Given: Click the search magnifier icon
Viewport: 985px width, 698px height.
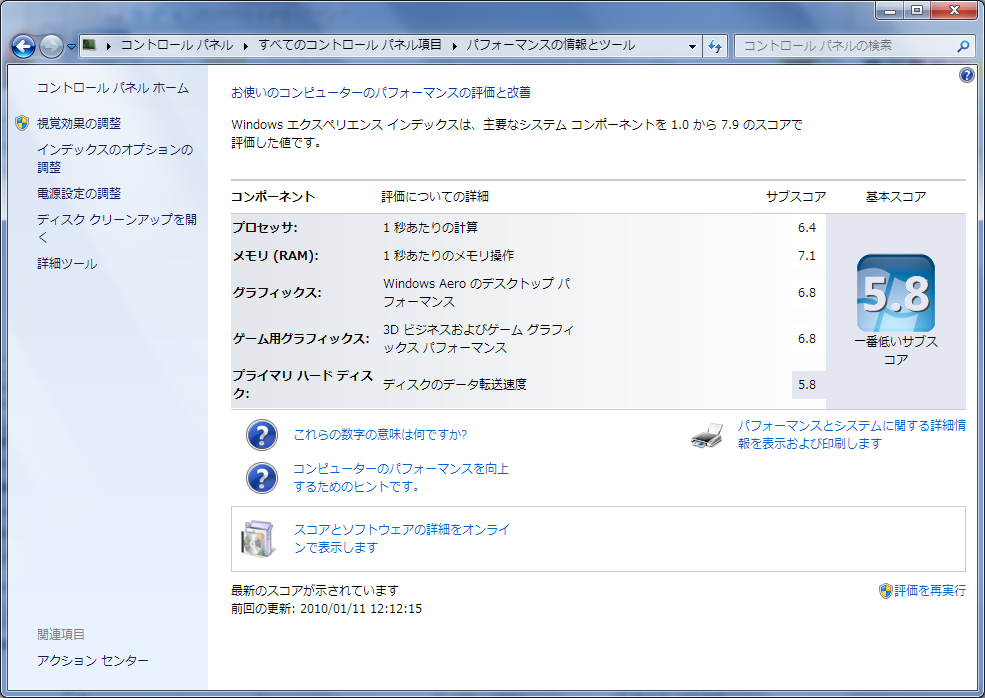Looking at the screenshot, I should point(962,46).
